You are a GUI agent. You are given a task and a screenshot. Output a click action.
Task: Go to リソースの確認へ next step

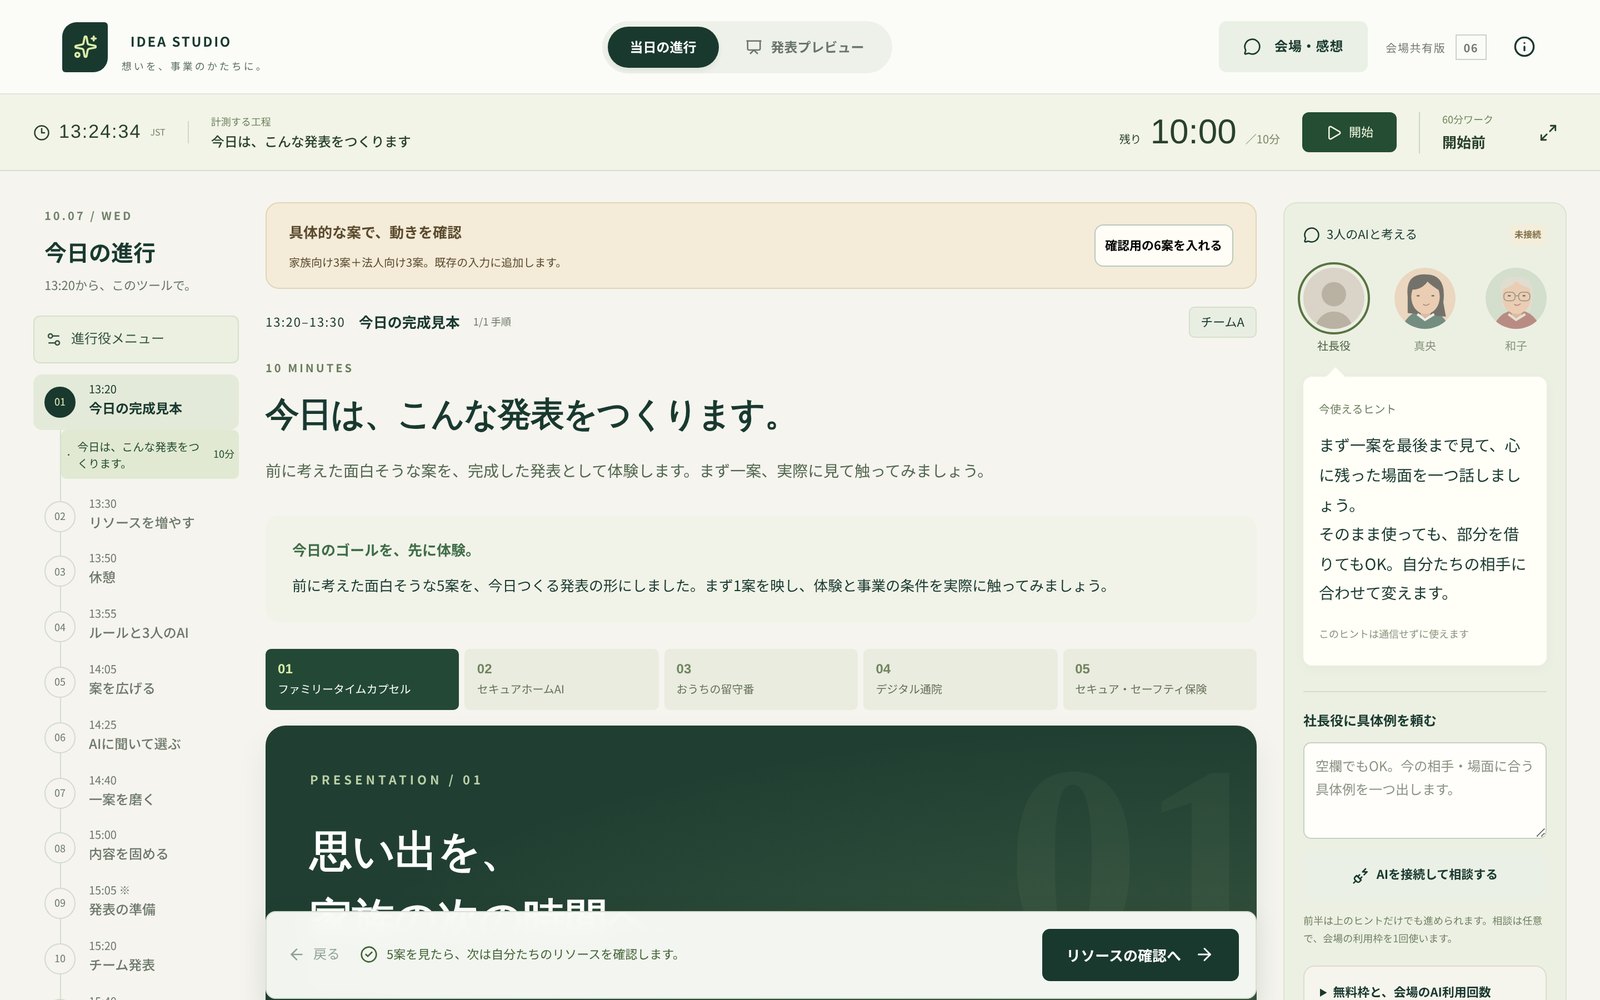click(1140, 955)
